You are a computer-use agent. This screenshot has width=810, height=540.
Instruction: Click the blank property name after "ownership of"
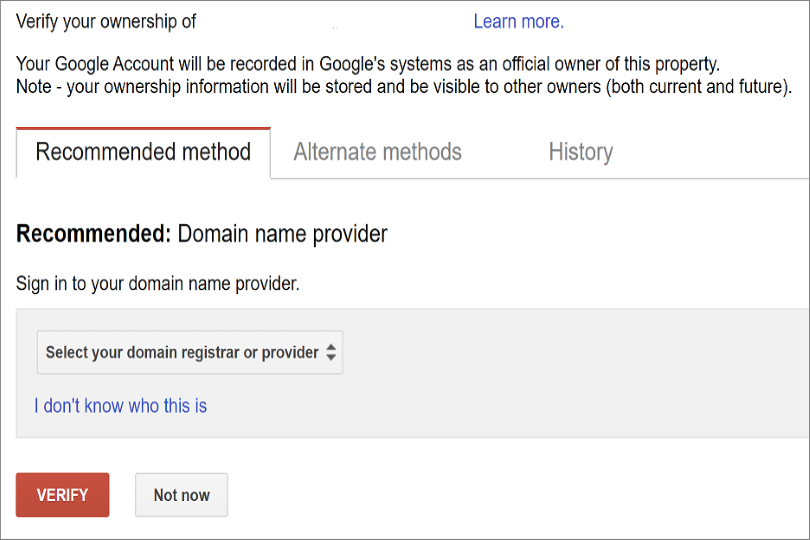pos(330,21)
